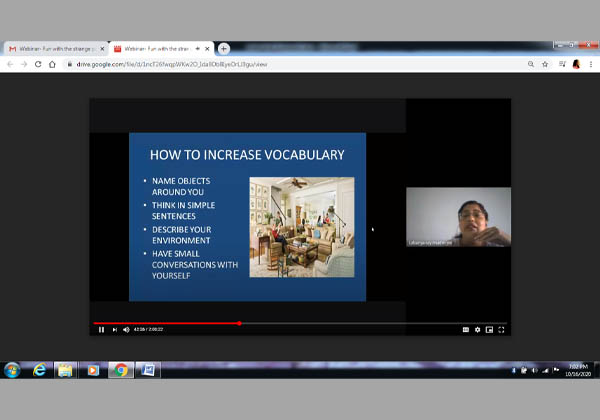This screenshot has height=420, width=600.
Task: Open video settings gear
Action: click(478, 329)
